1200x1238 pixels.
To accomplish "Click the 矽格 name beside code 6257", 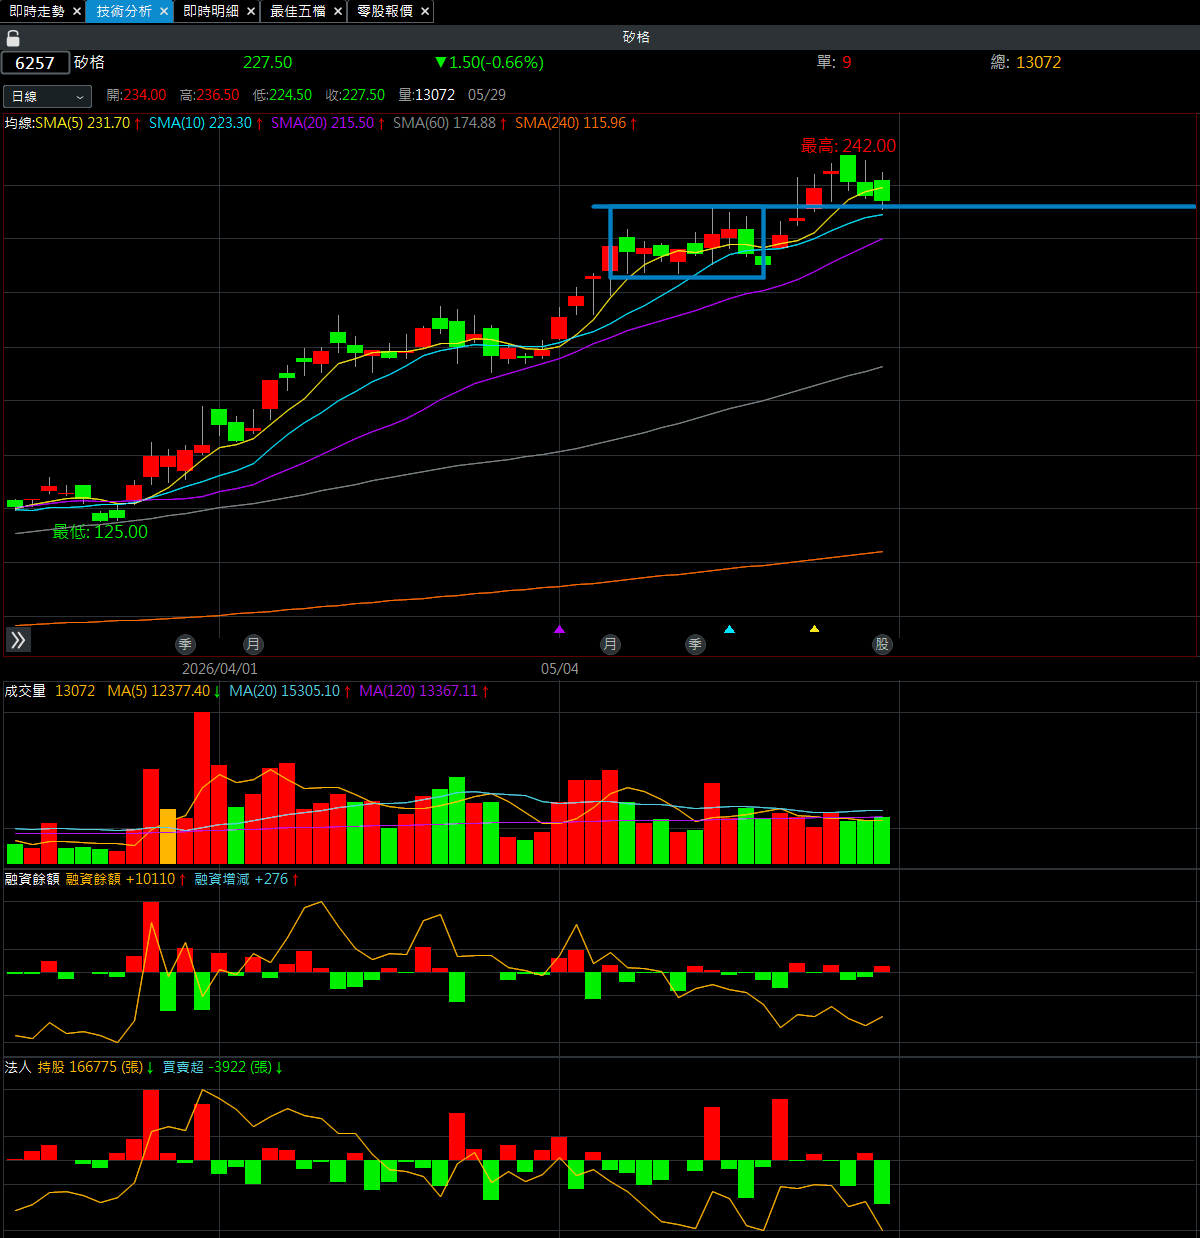I will click(89, 62).
